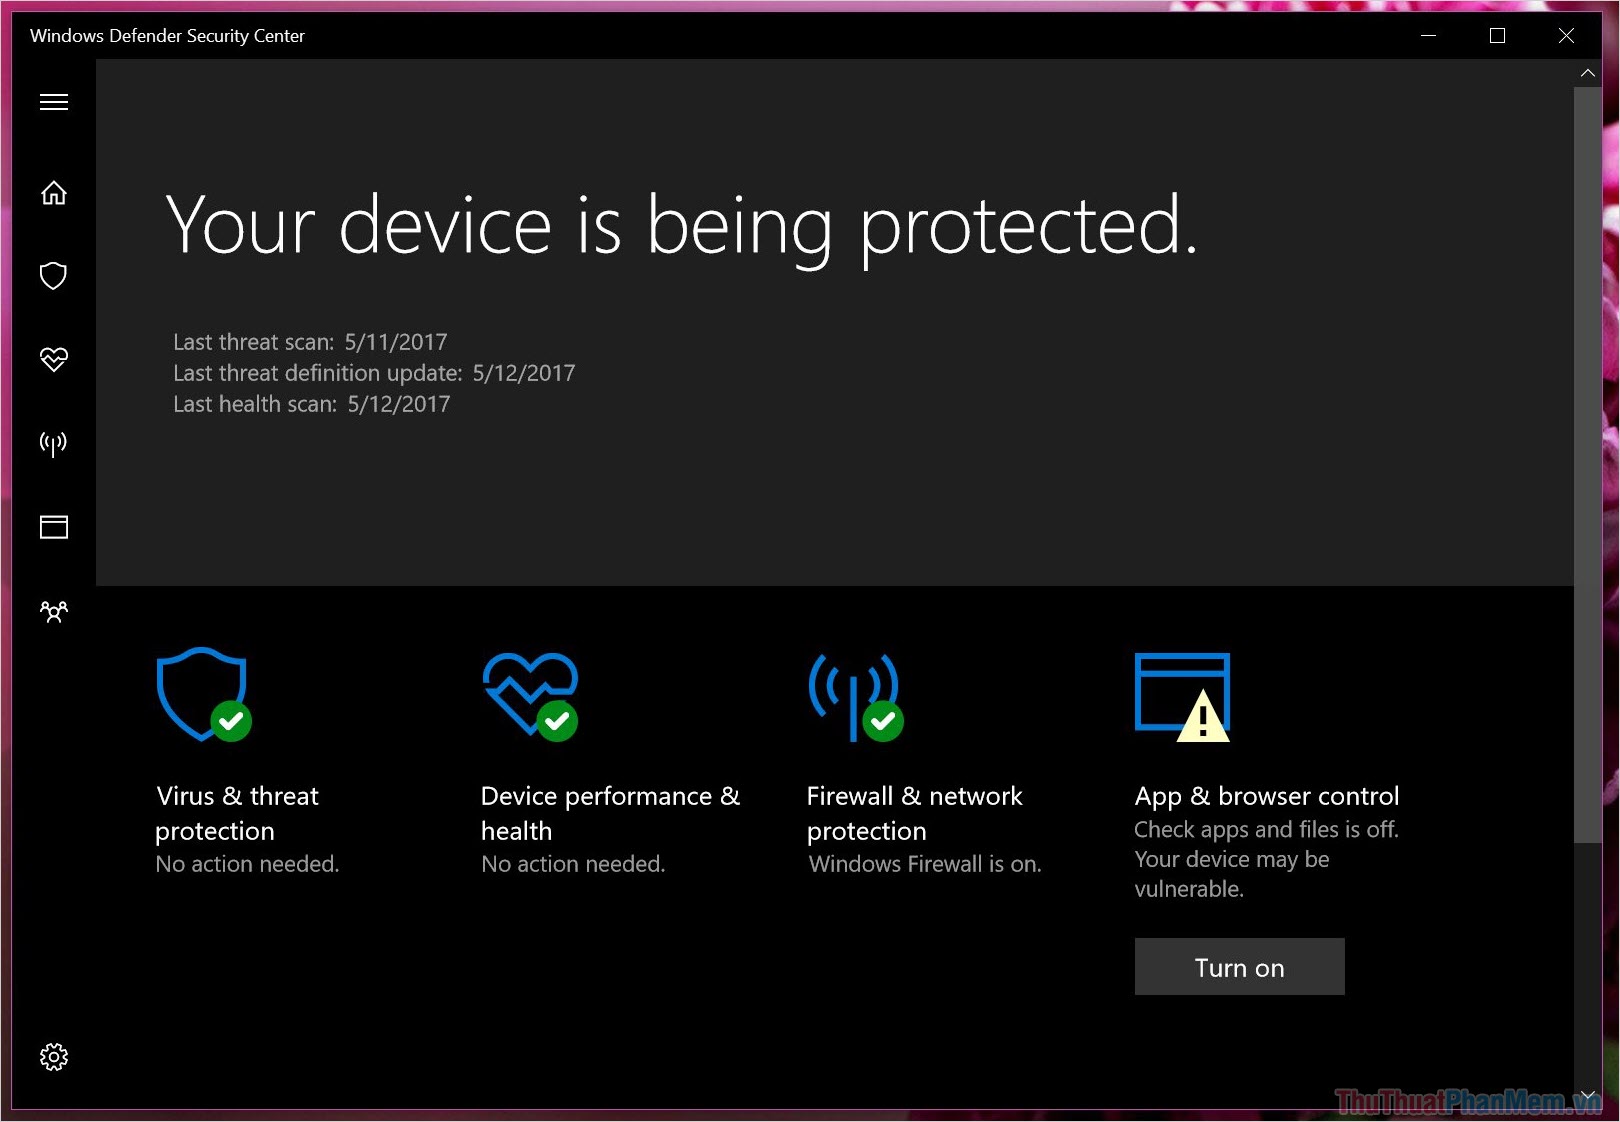This screenshot has width=1620, height=1122.
Task: Click the Family options icon in sidebar
Action: [x=53, y=611]
